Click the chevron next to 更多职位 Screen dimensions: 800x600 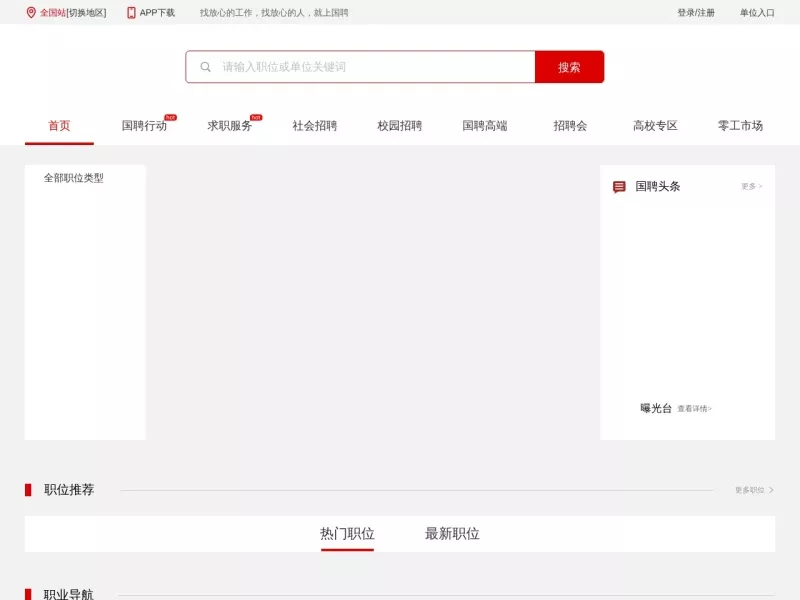tap(771, 490)
